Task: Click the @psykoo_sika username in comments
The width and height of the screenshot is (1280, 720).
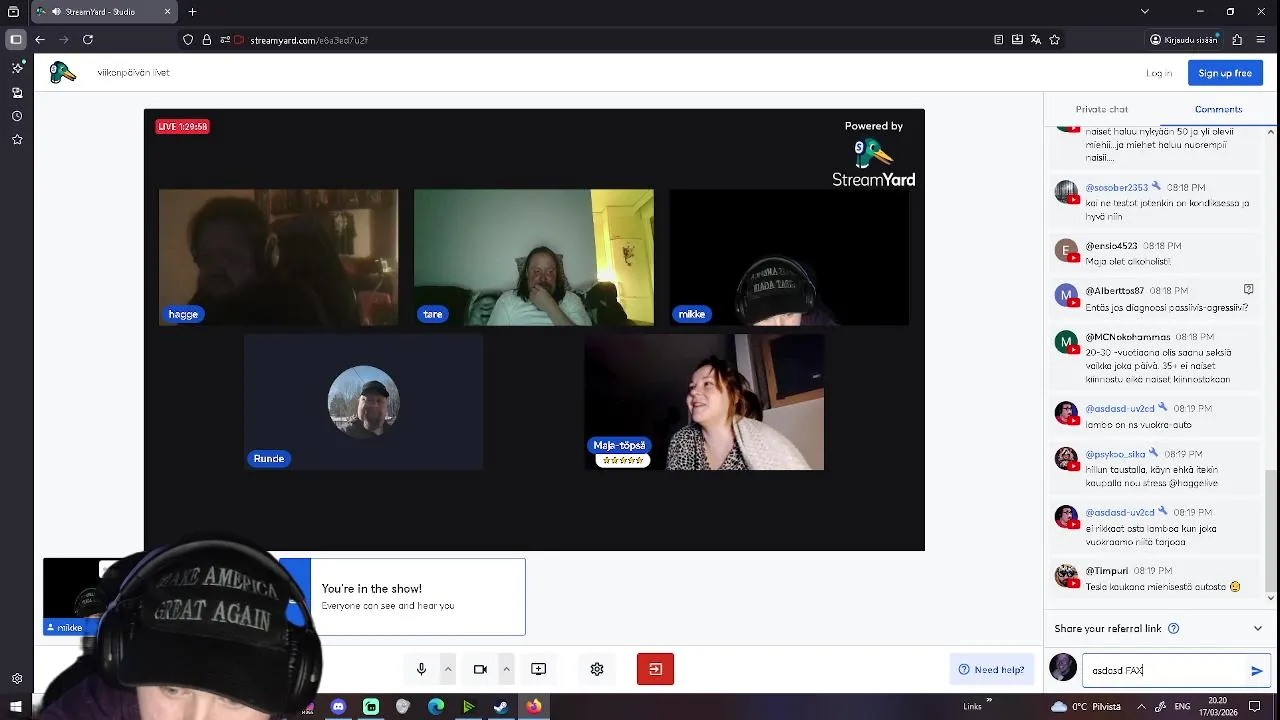Action: point(1116,454)
